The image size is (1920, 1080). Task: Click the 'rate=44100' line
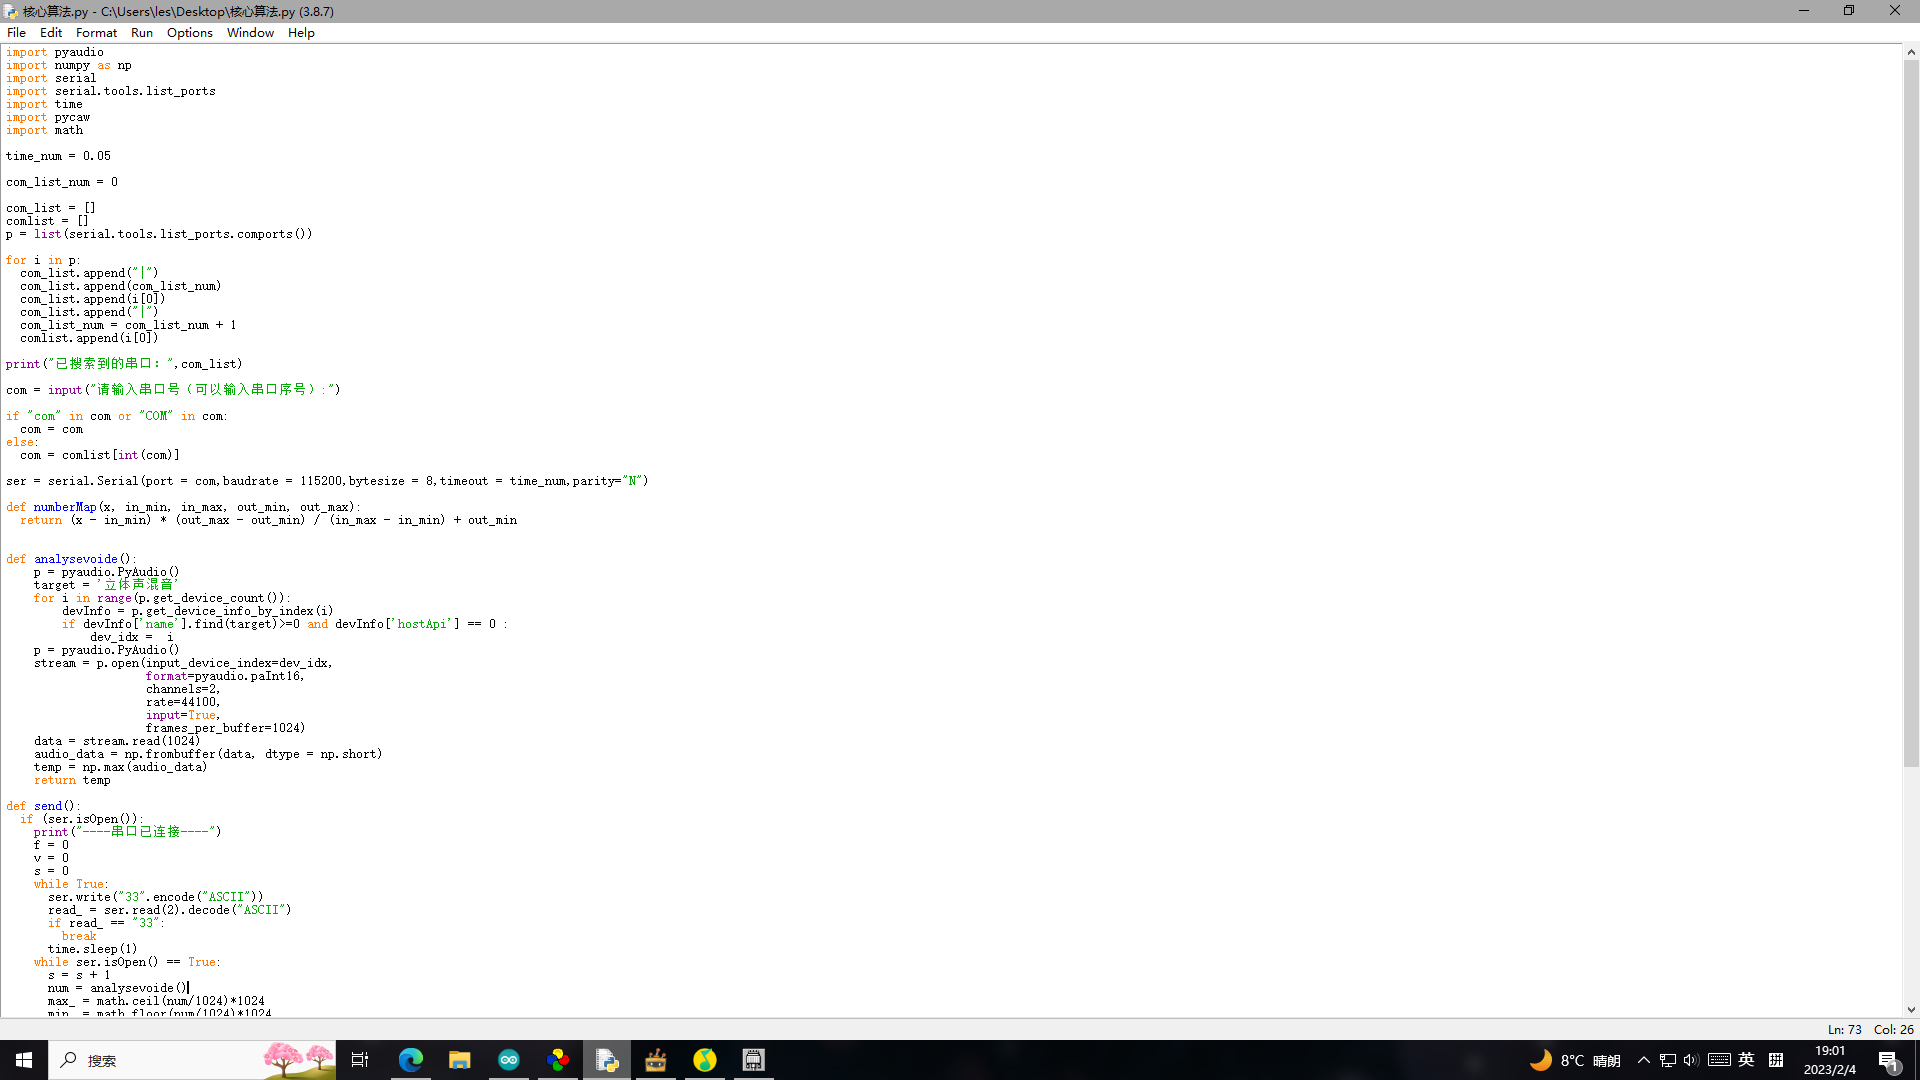[x=183, y=702]
